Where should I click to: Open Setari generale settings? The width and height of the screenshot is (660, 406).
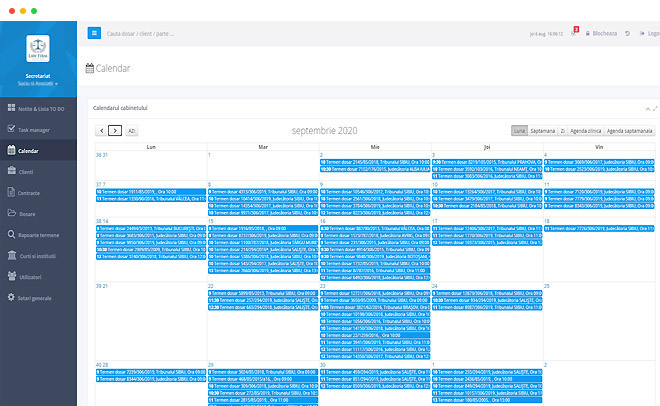(35, 298)
